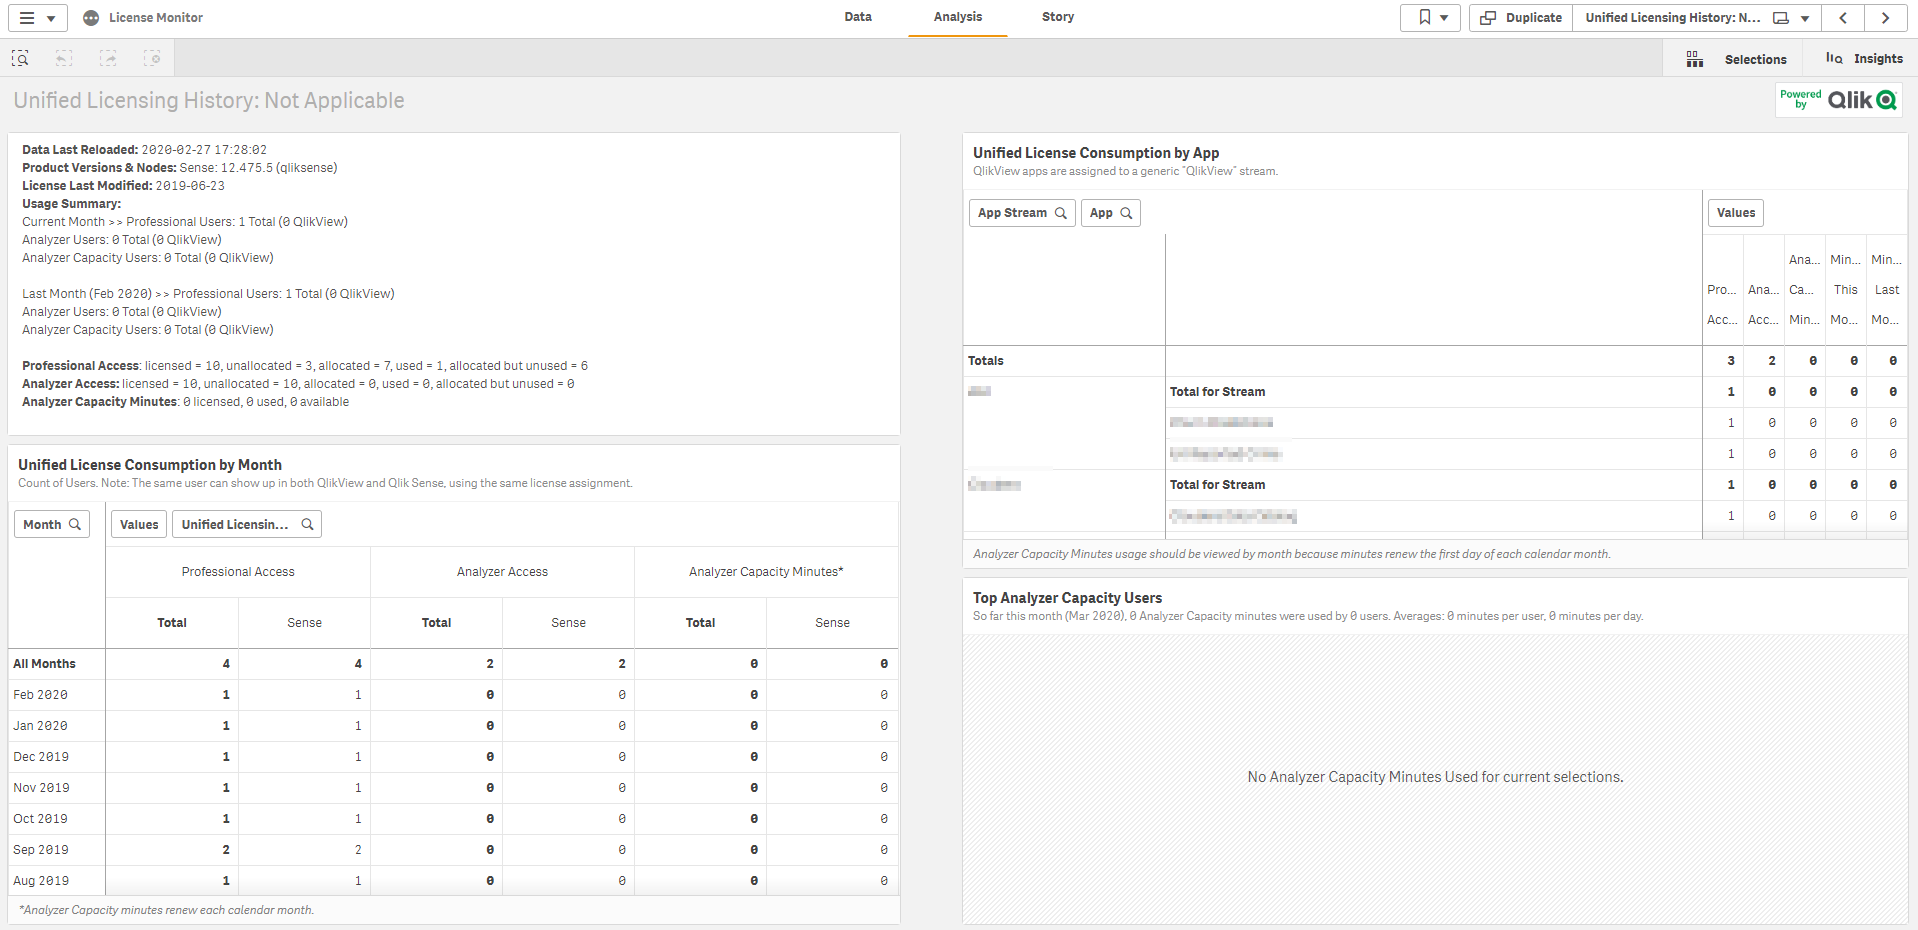Open the smart search tool
This screenshot has height=930, width=1918.
coord(20,58)
